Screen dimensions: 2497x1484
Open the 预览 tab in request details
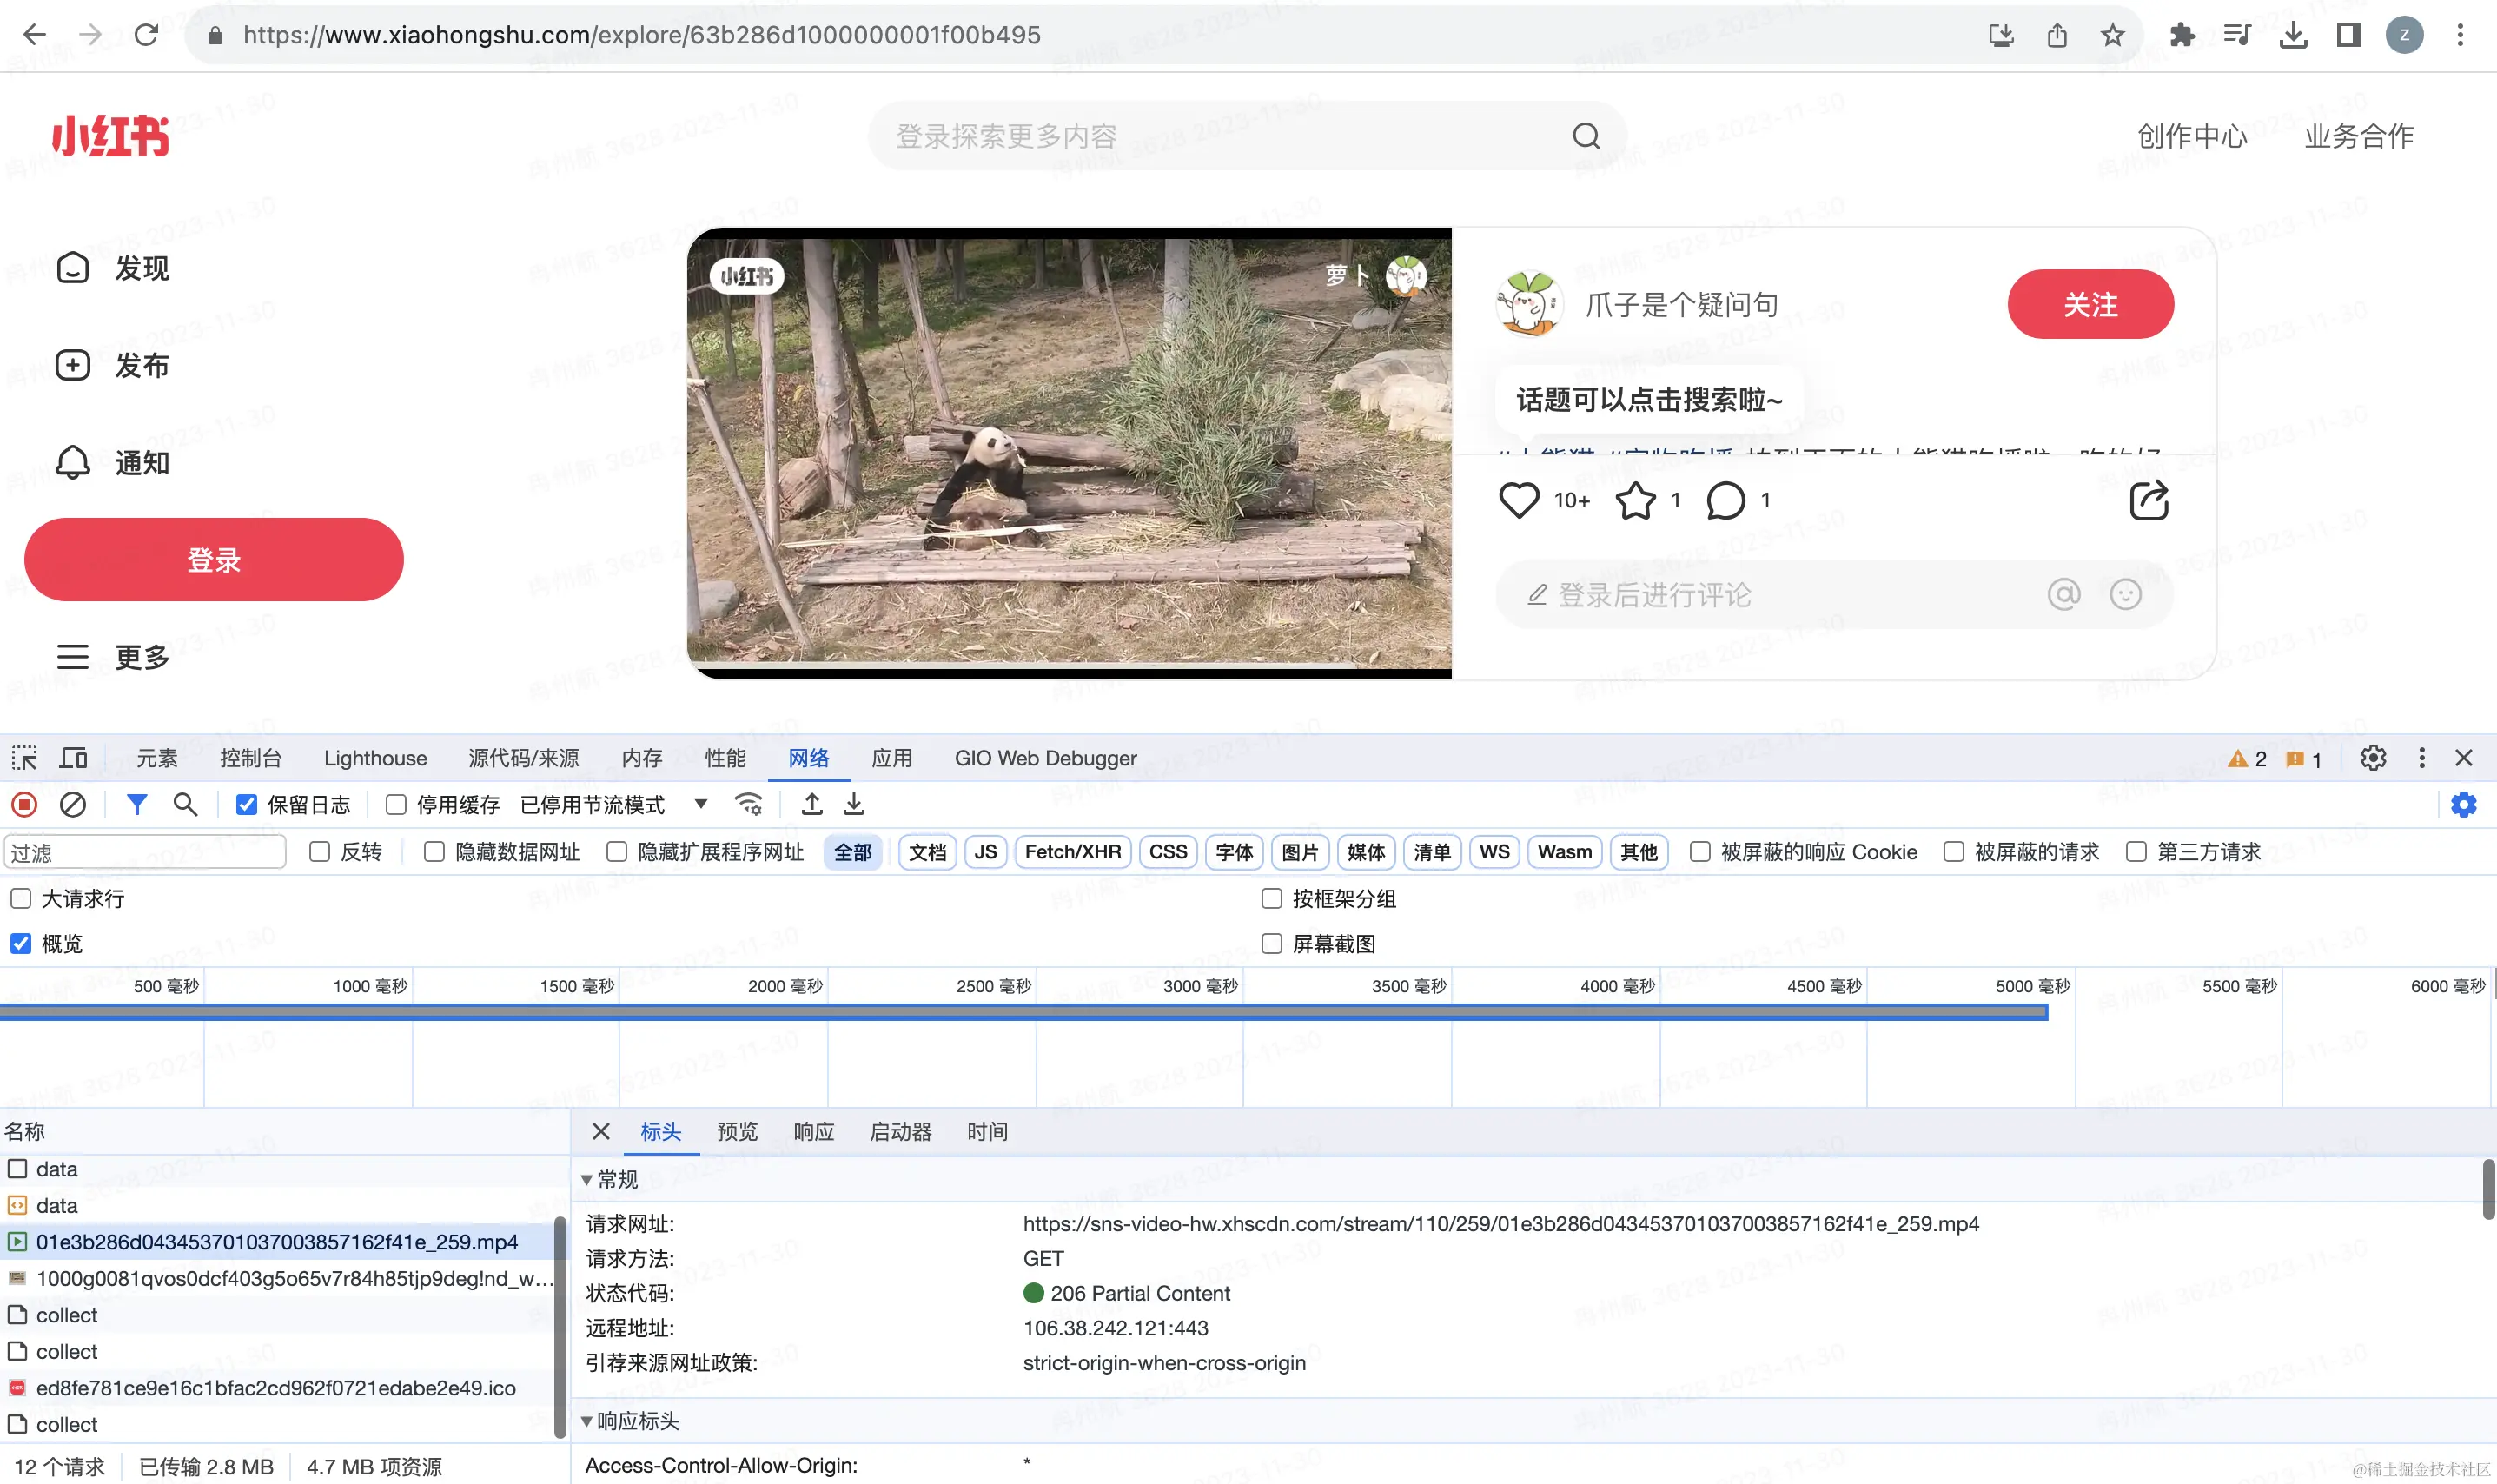coord(737,1132)
